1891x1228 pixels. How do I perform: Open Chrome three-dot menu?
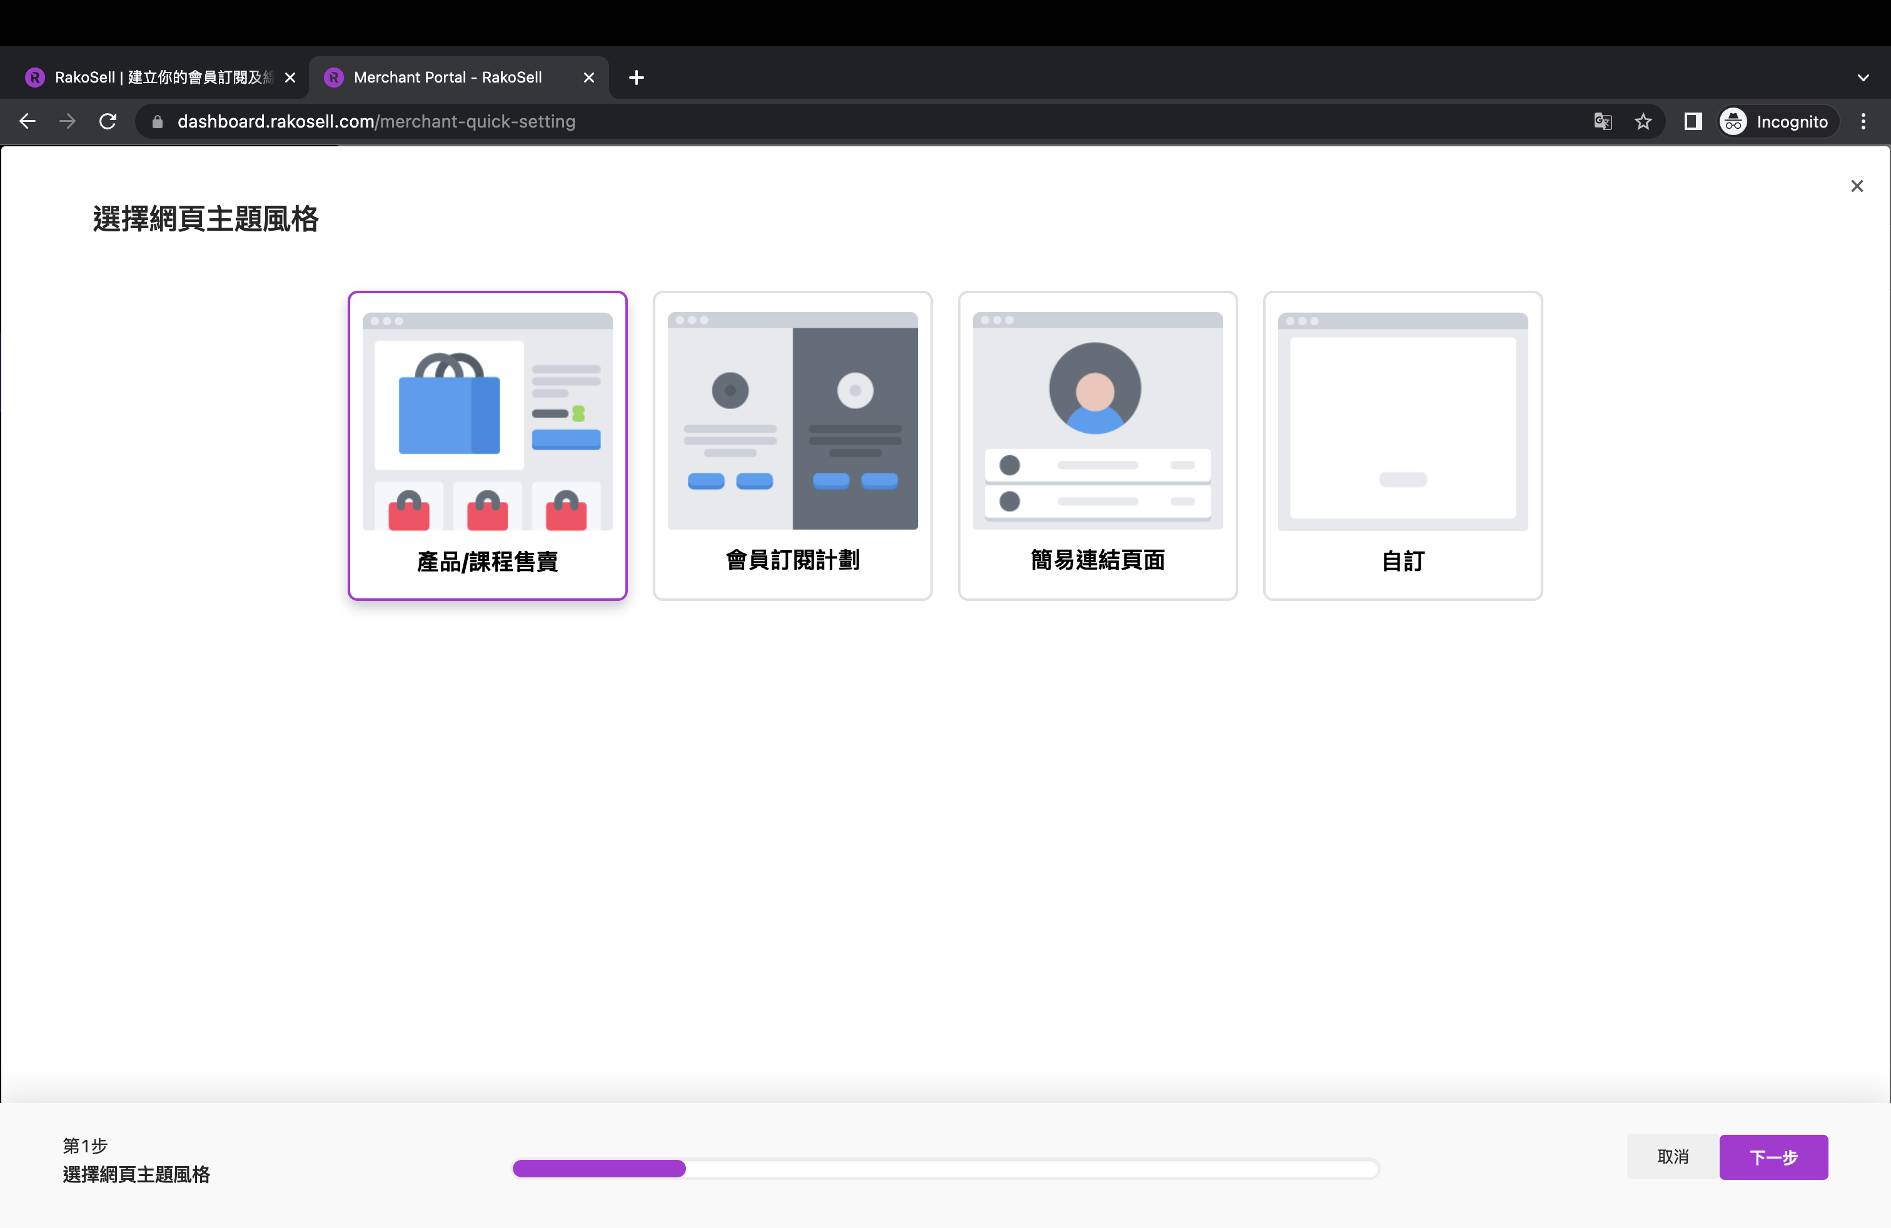click(1862, 121)
